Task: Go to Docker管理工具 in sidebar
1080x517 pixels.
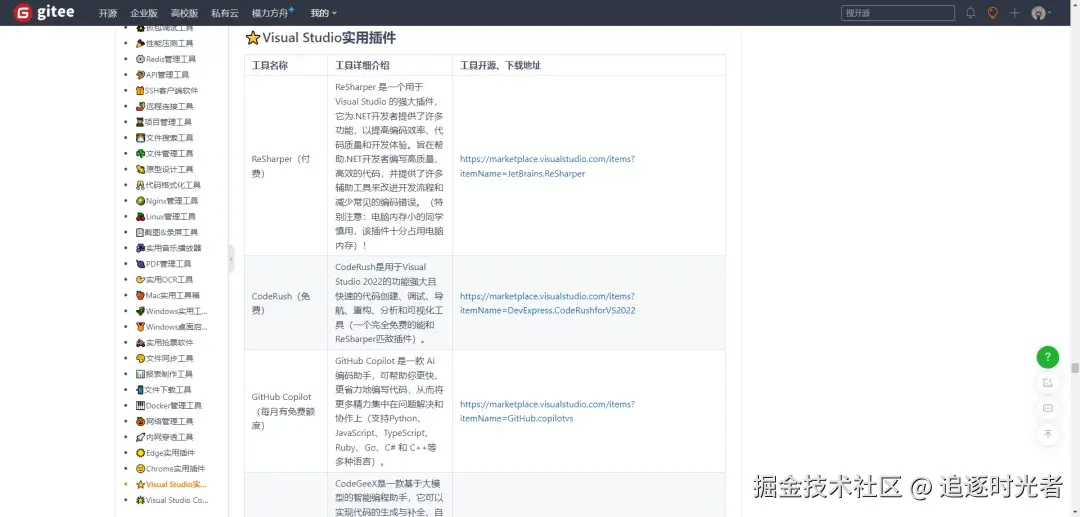Action: tap(169, 405)
